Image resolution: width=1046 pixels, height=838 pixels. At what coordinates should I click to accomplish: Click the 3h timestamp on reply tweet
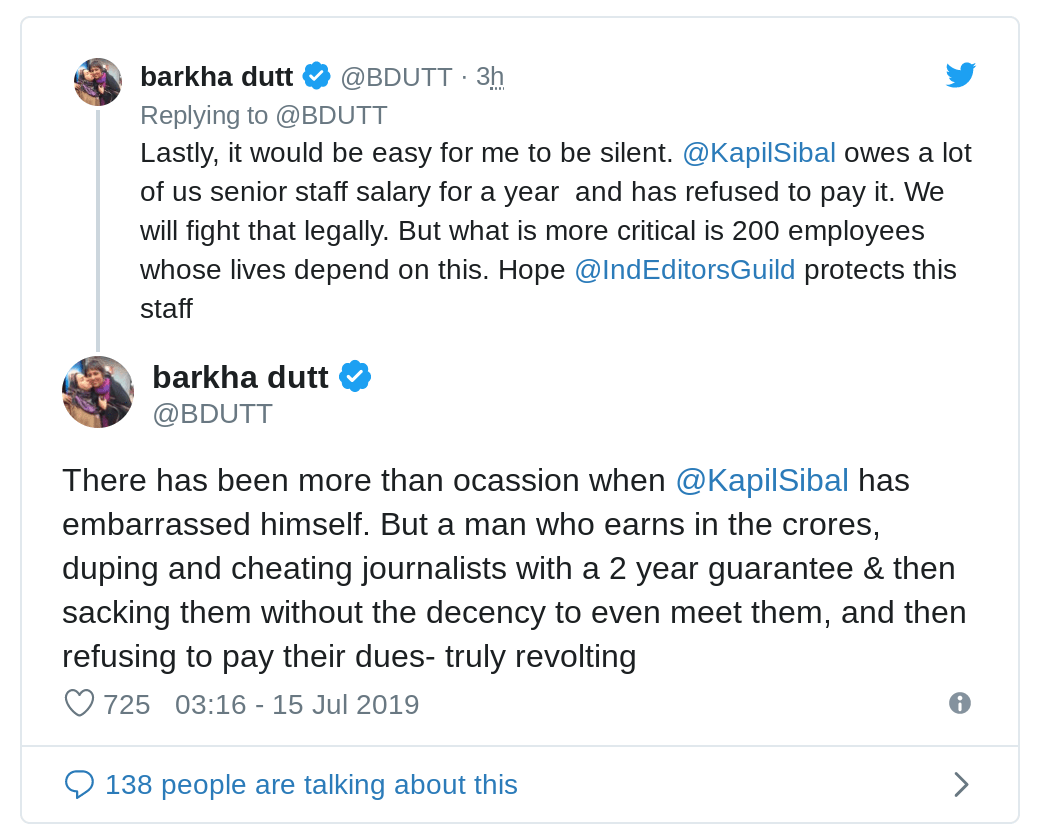[490, 77]
